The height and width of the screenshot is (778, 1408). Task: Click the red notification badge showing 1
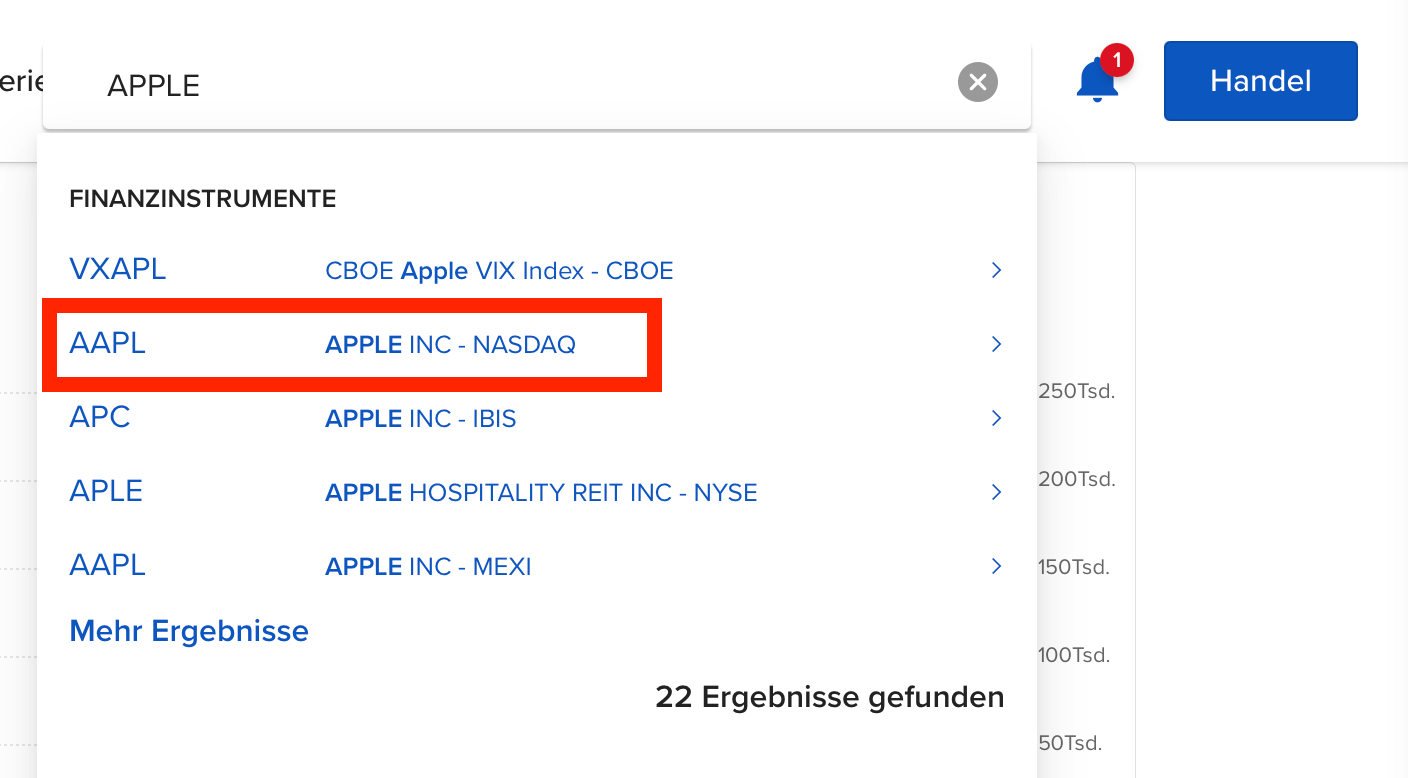[1117, 60]
